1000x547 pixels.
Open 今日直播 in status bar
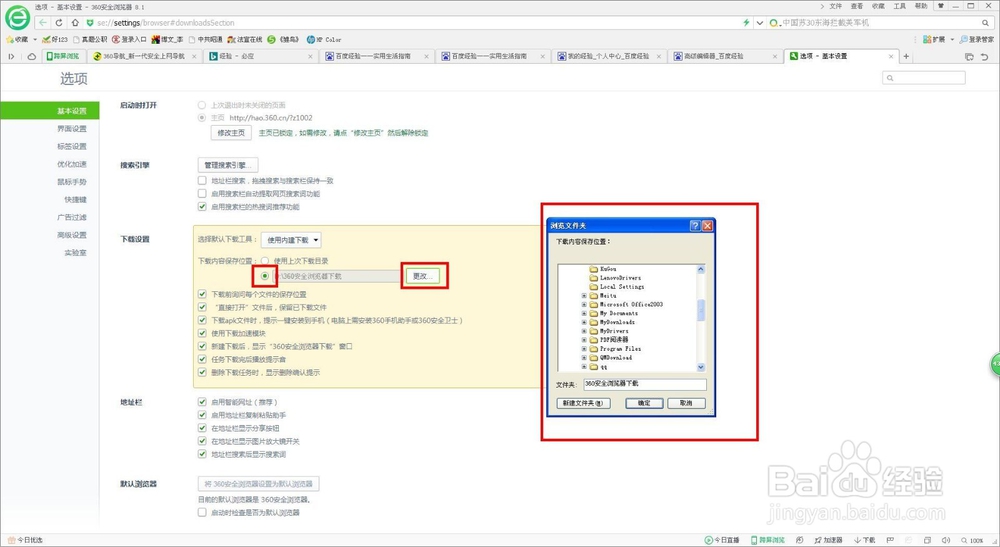pos(721,540)
